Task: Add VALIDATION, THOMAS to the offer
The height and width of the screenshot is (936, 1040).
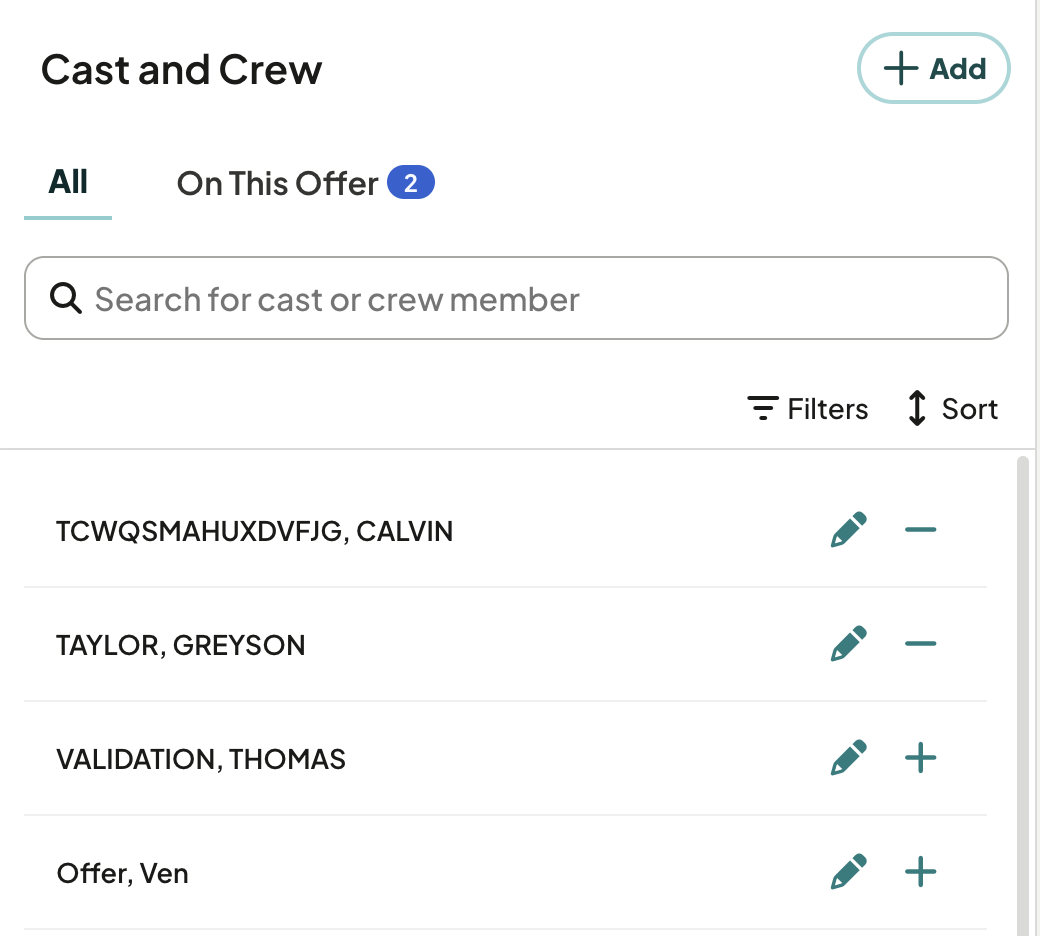Action: point(921,758)
